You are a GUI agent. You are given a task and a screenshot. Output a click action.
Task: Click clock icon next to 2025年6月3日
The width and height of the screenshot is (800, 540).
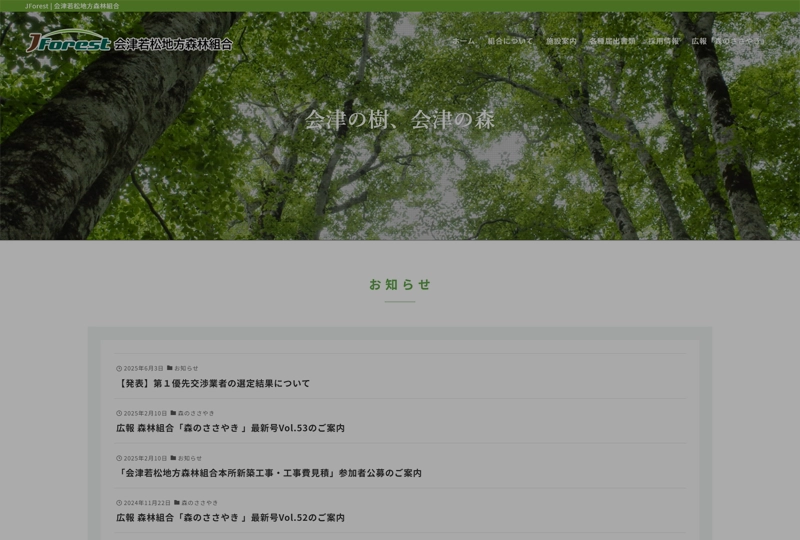click(119, 368)
